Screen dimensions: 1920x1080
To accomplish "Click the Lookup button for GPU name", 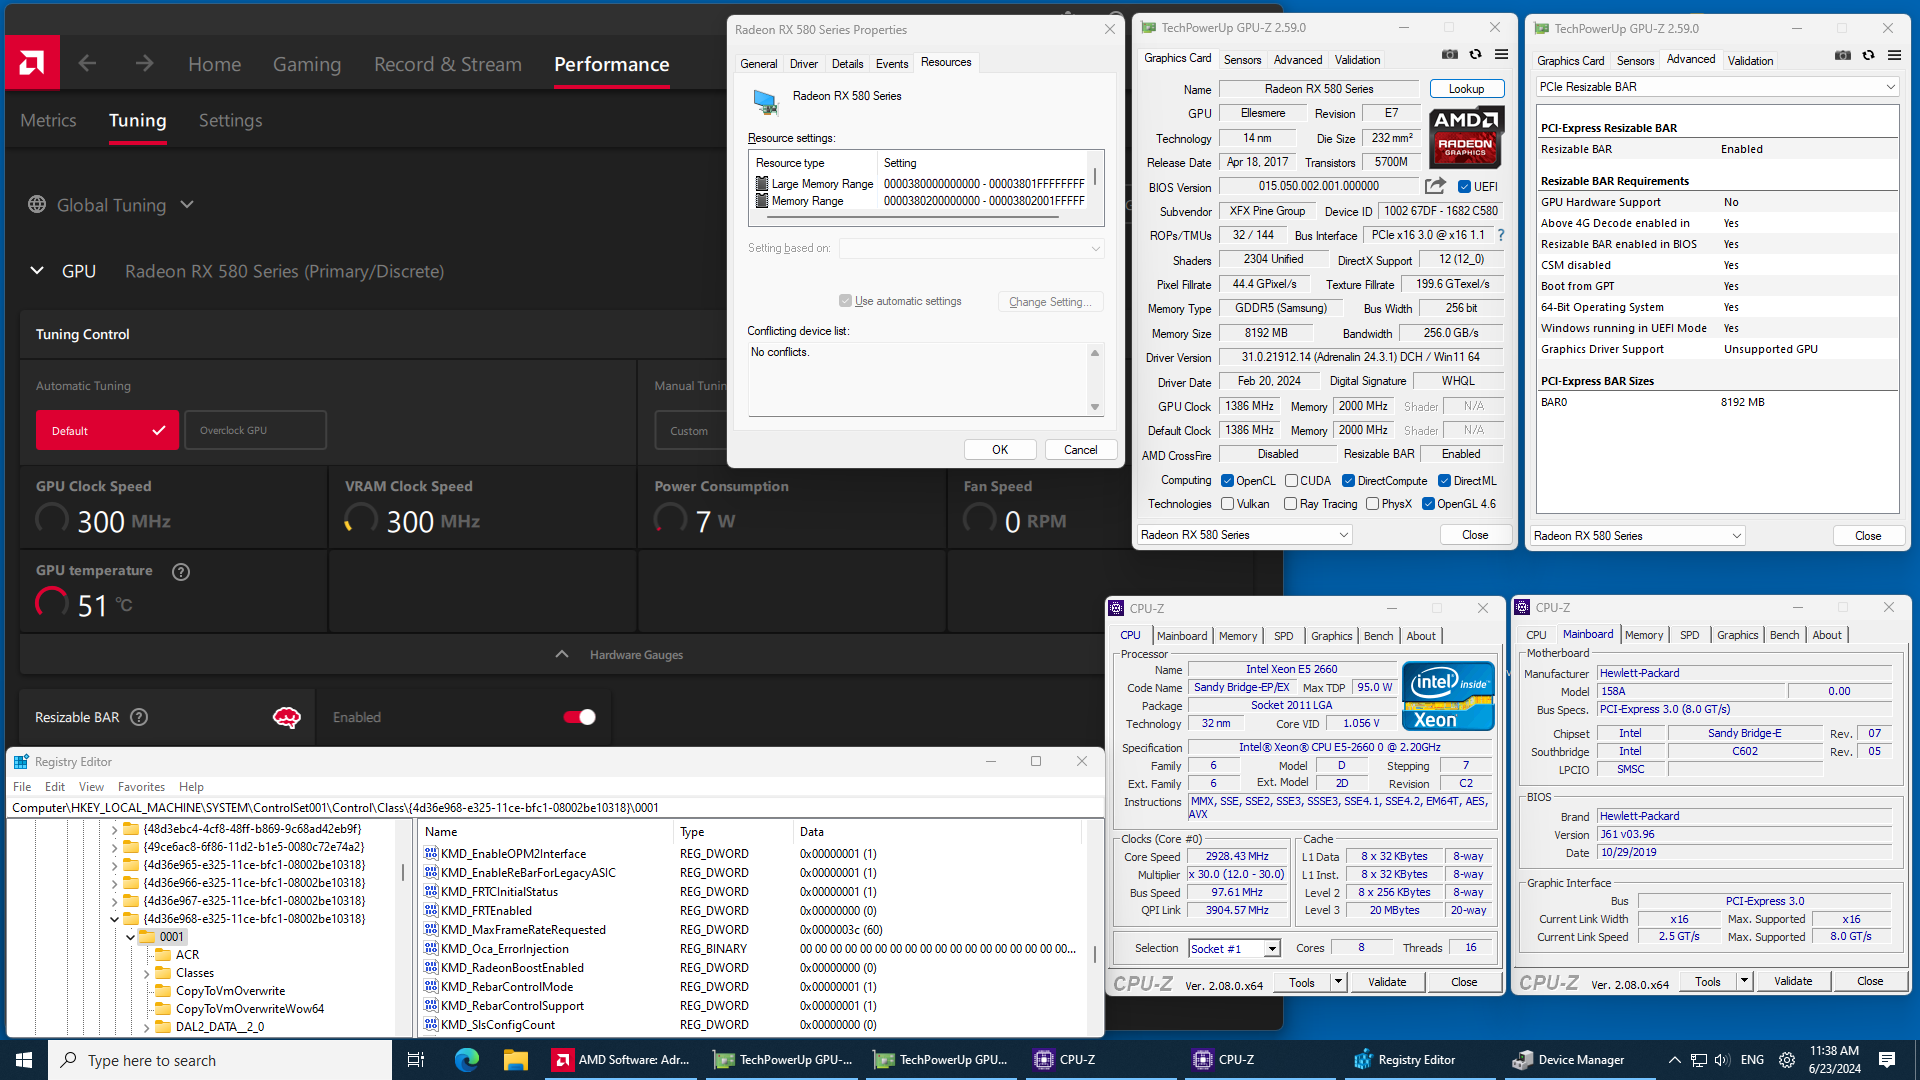I will coord(1466,88).
